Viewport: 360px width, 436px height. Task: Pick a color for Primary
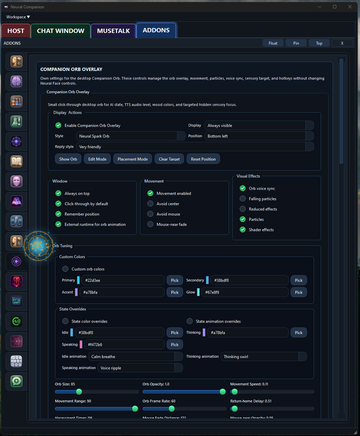[x=175, y=280]
